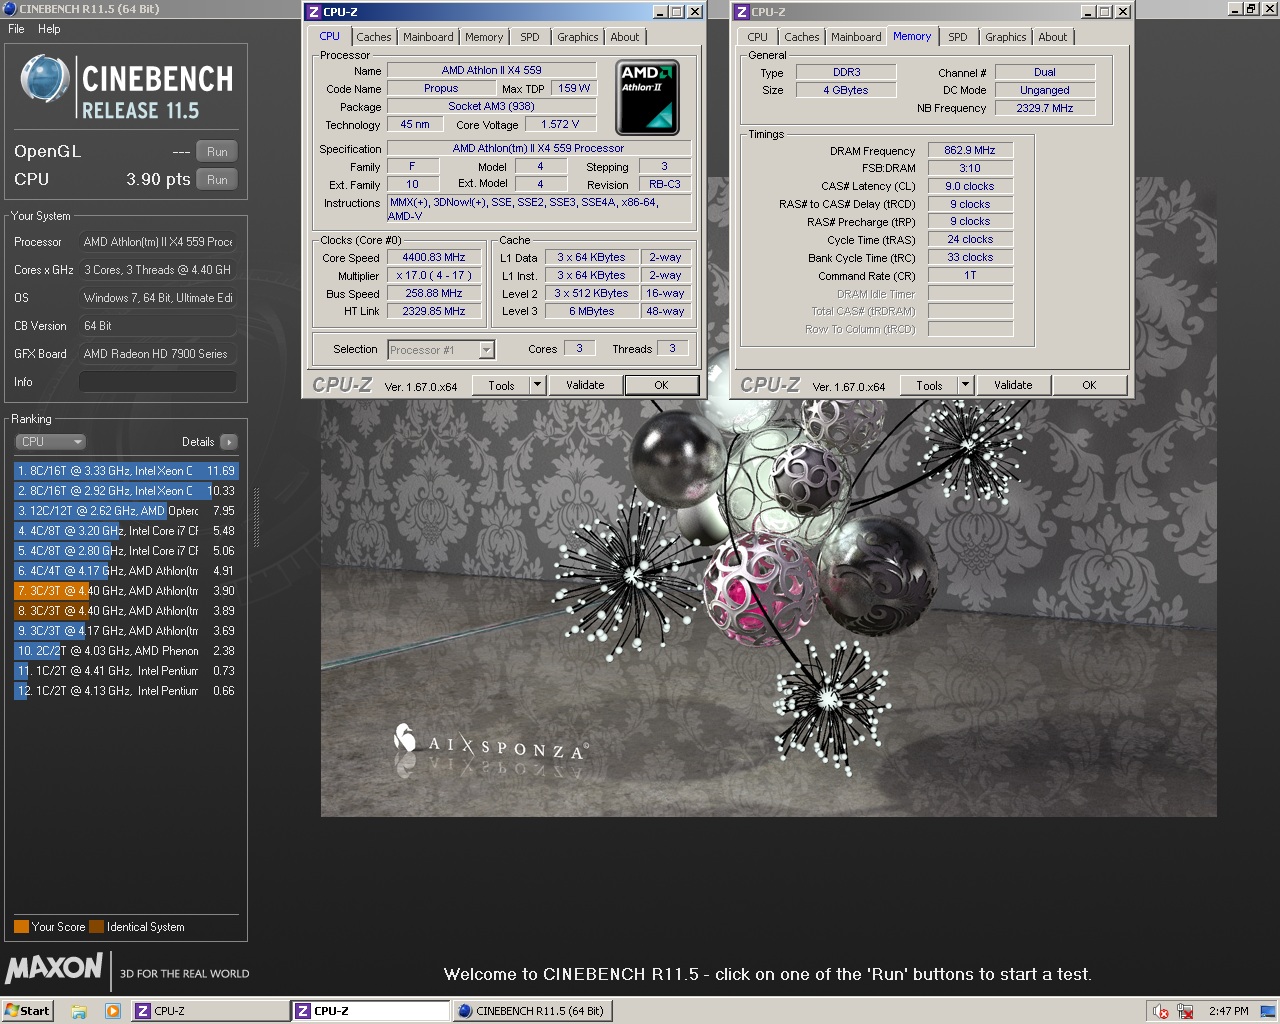
Task: Select ranking row 12 with score 0.66
Action: coord(126,691)
